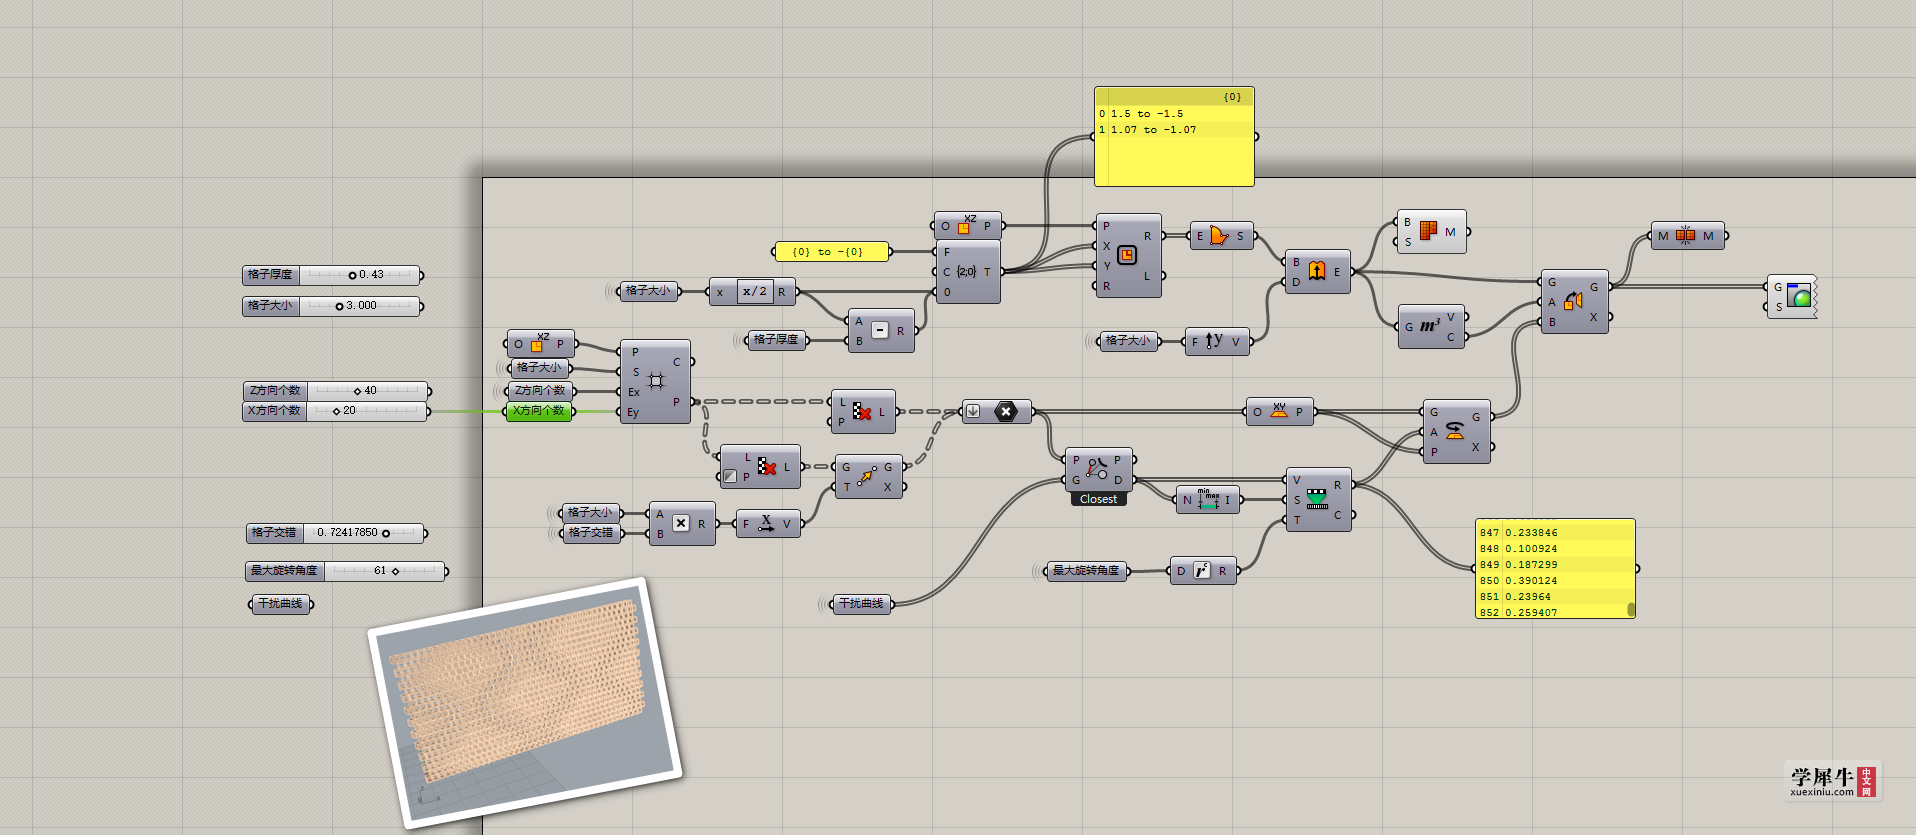Click panel row '0 1.5 to -1.5'
Image resolution: width=1916 pixels, height=835 pixels.
click(x=1174, y=114)
